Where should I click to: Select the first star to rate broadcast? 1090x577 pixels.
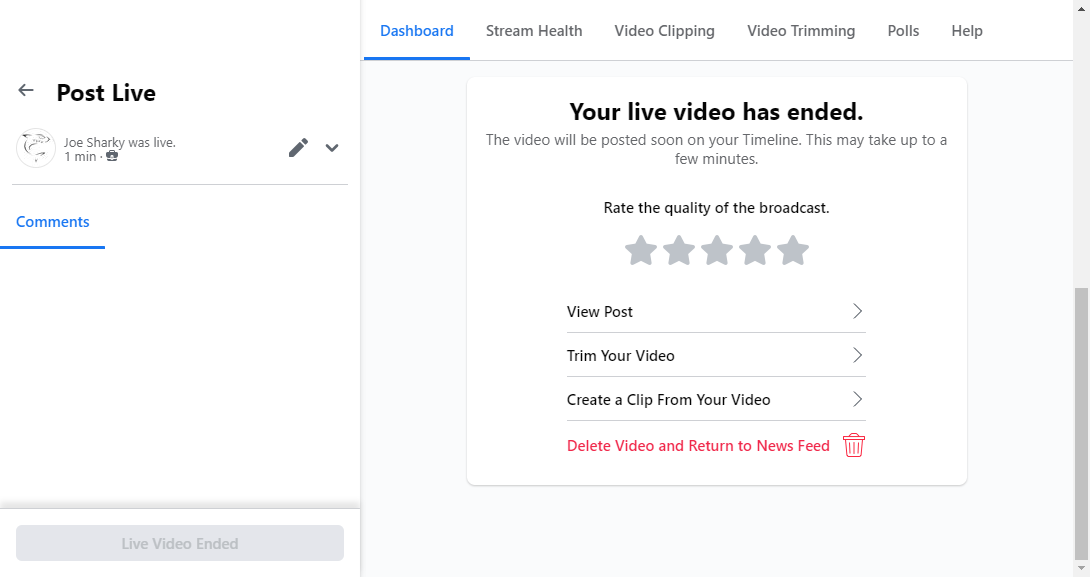pos(640,250)
